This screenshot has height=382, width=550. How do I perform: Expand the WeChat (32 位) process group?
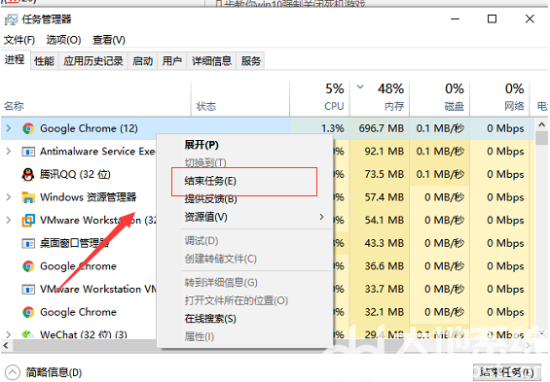[9, 334]
